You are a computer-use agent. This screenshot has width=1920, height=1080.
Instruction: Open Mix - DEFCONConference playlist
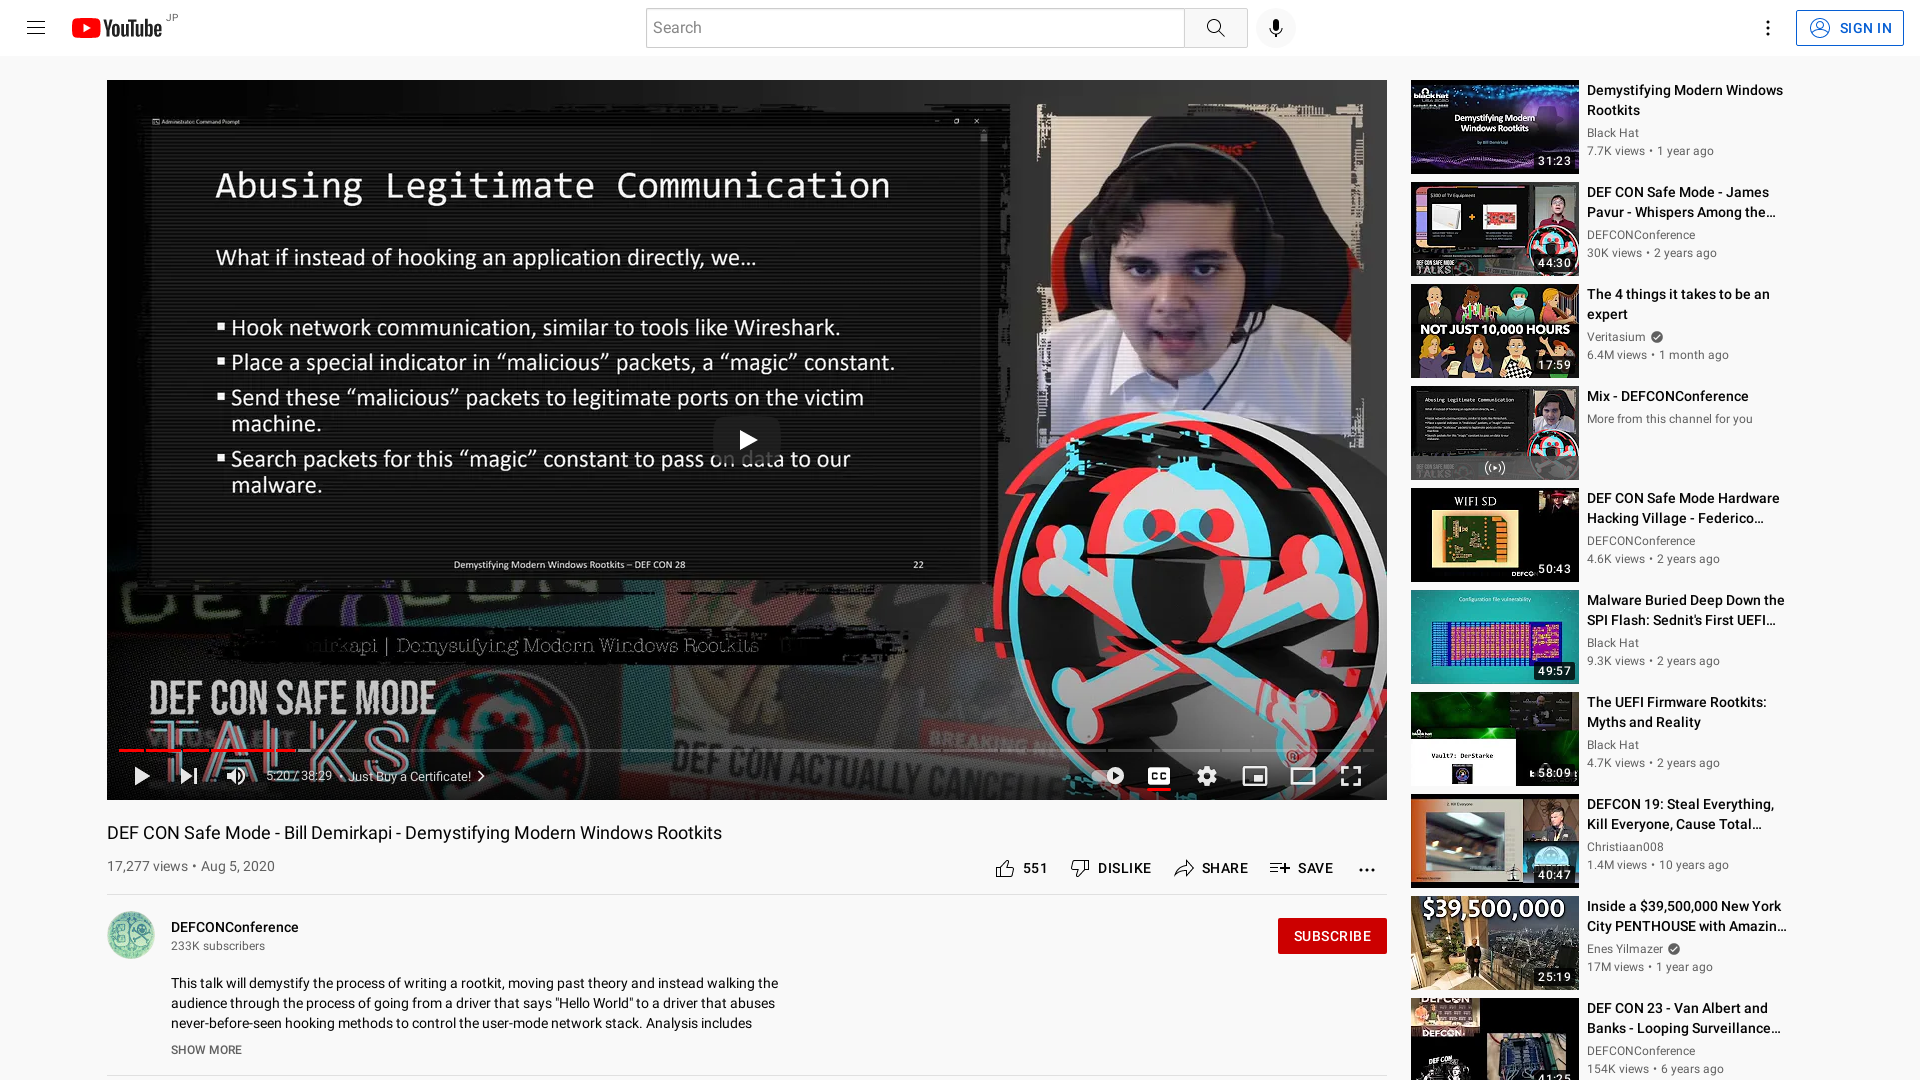[x=1667, y=396]
